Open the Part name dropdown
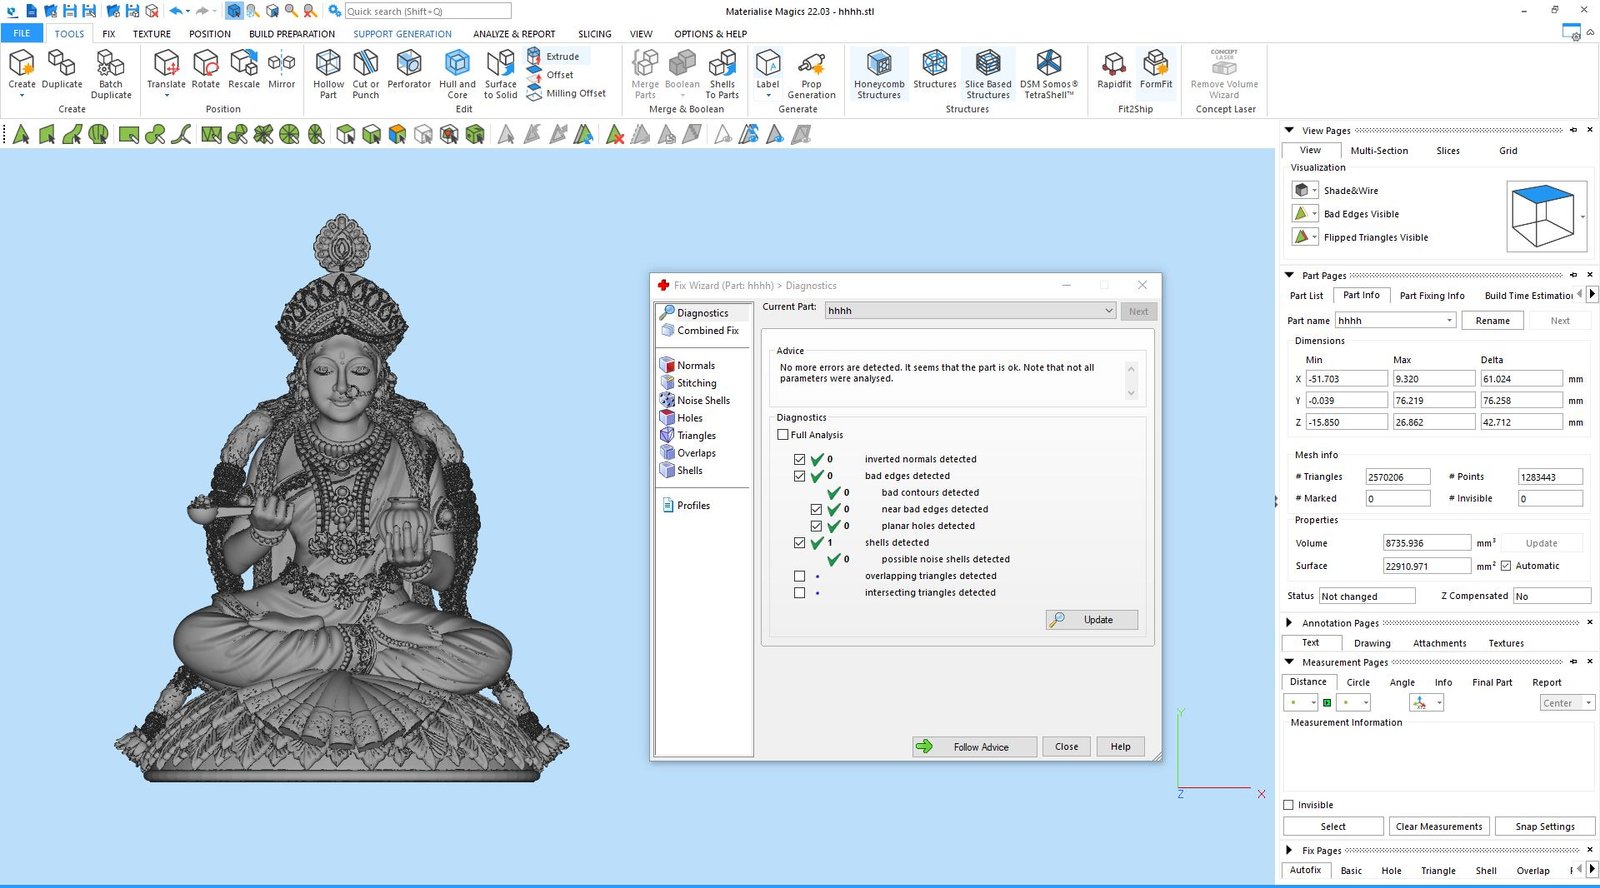Image resolution: width=1600 pixels, height=888 pixels. pos(1449,321)
